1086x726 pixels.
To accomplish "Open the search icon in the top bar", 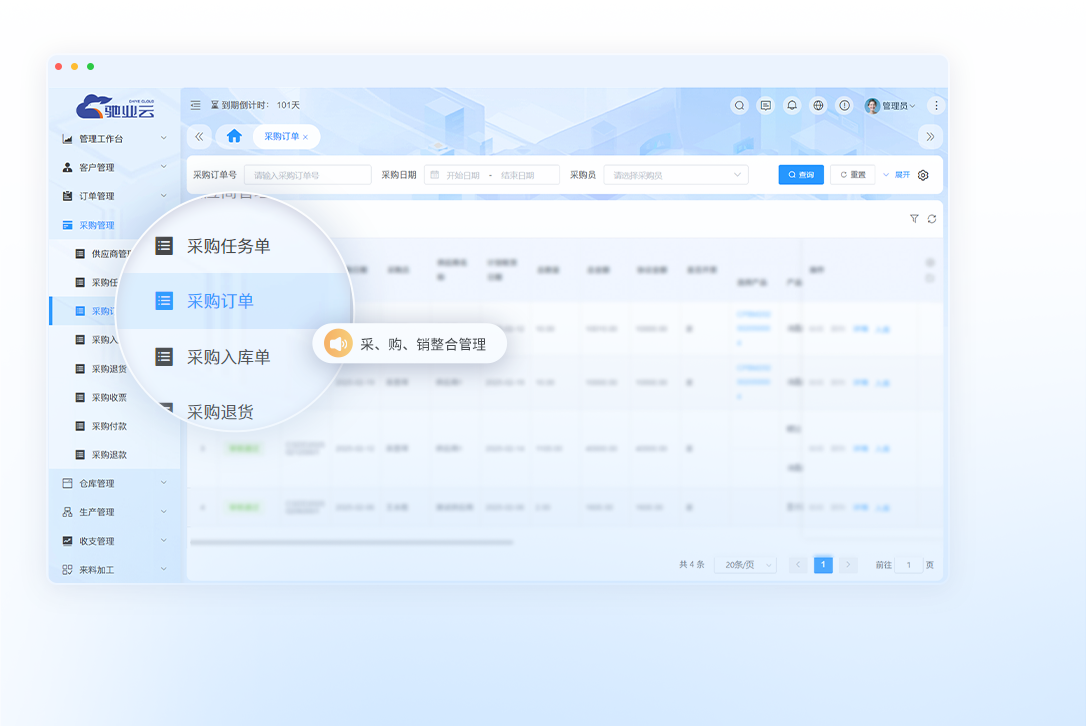I will coord(739,105).
